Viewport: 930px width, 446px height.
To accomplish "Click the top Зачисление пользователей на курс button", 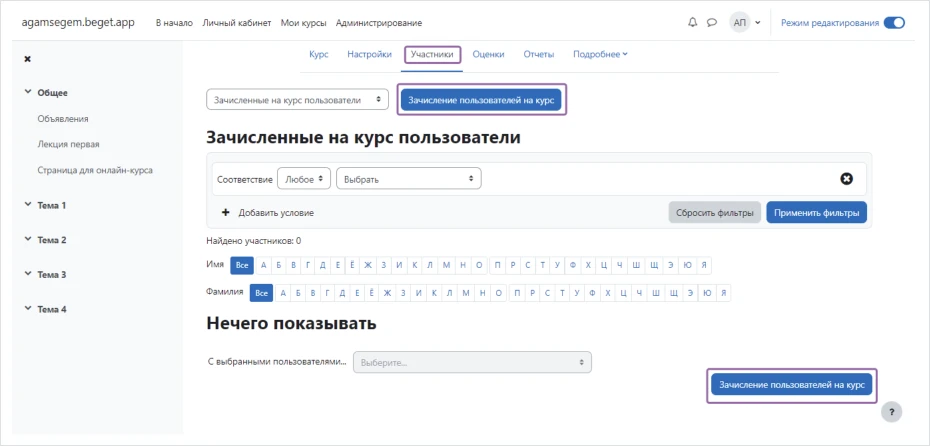I will [481, 100].
